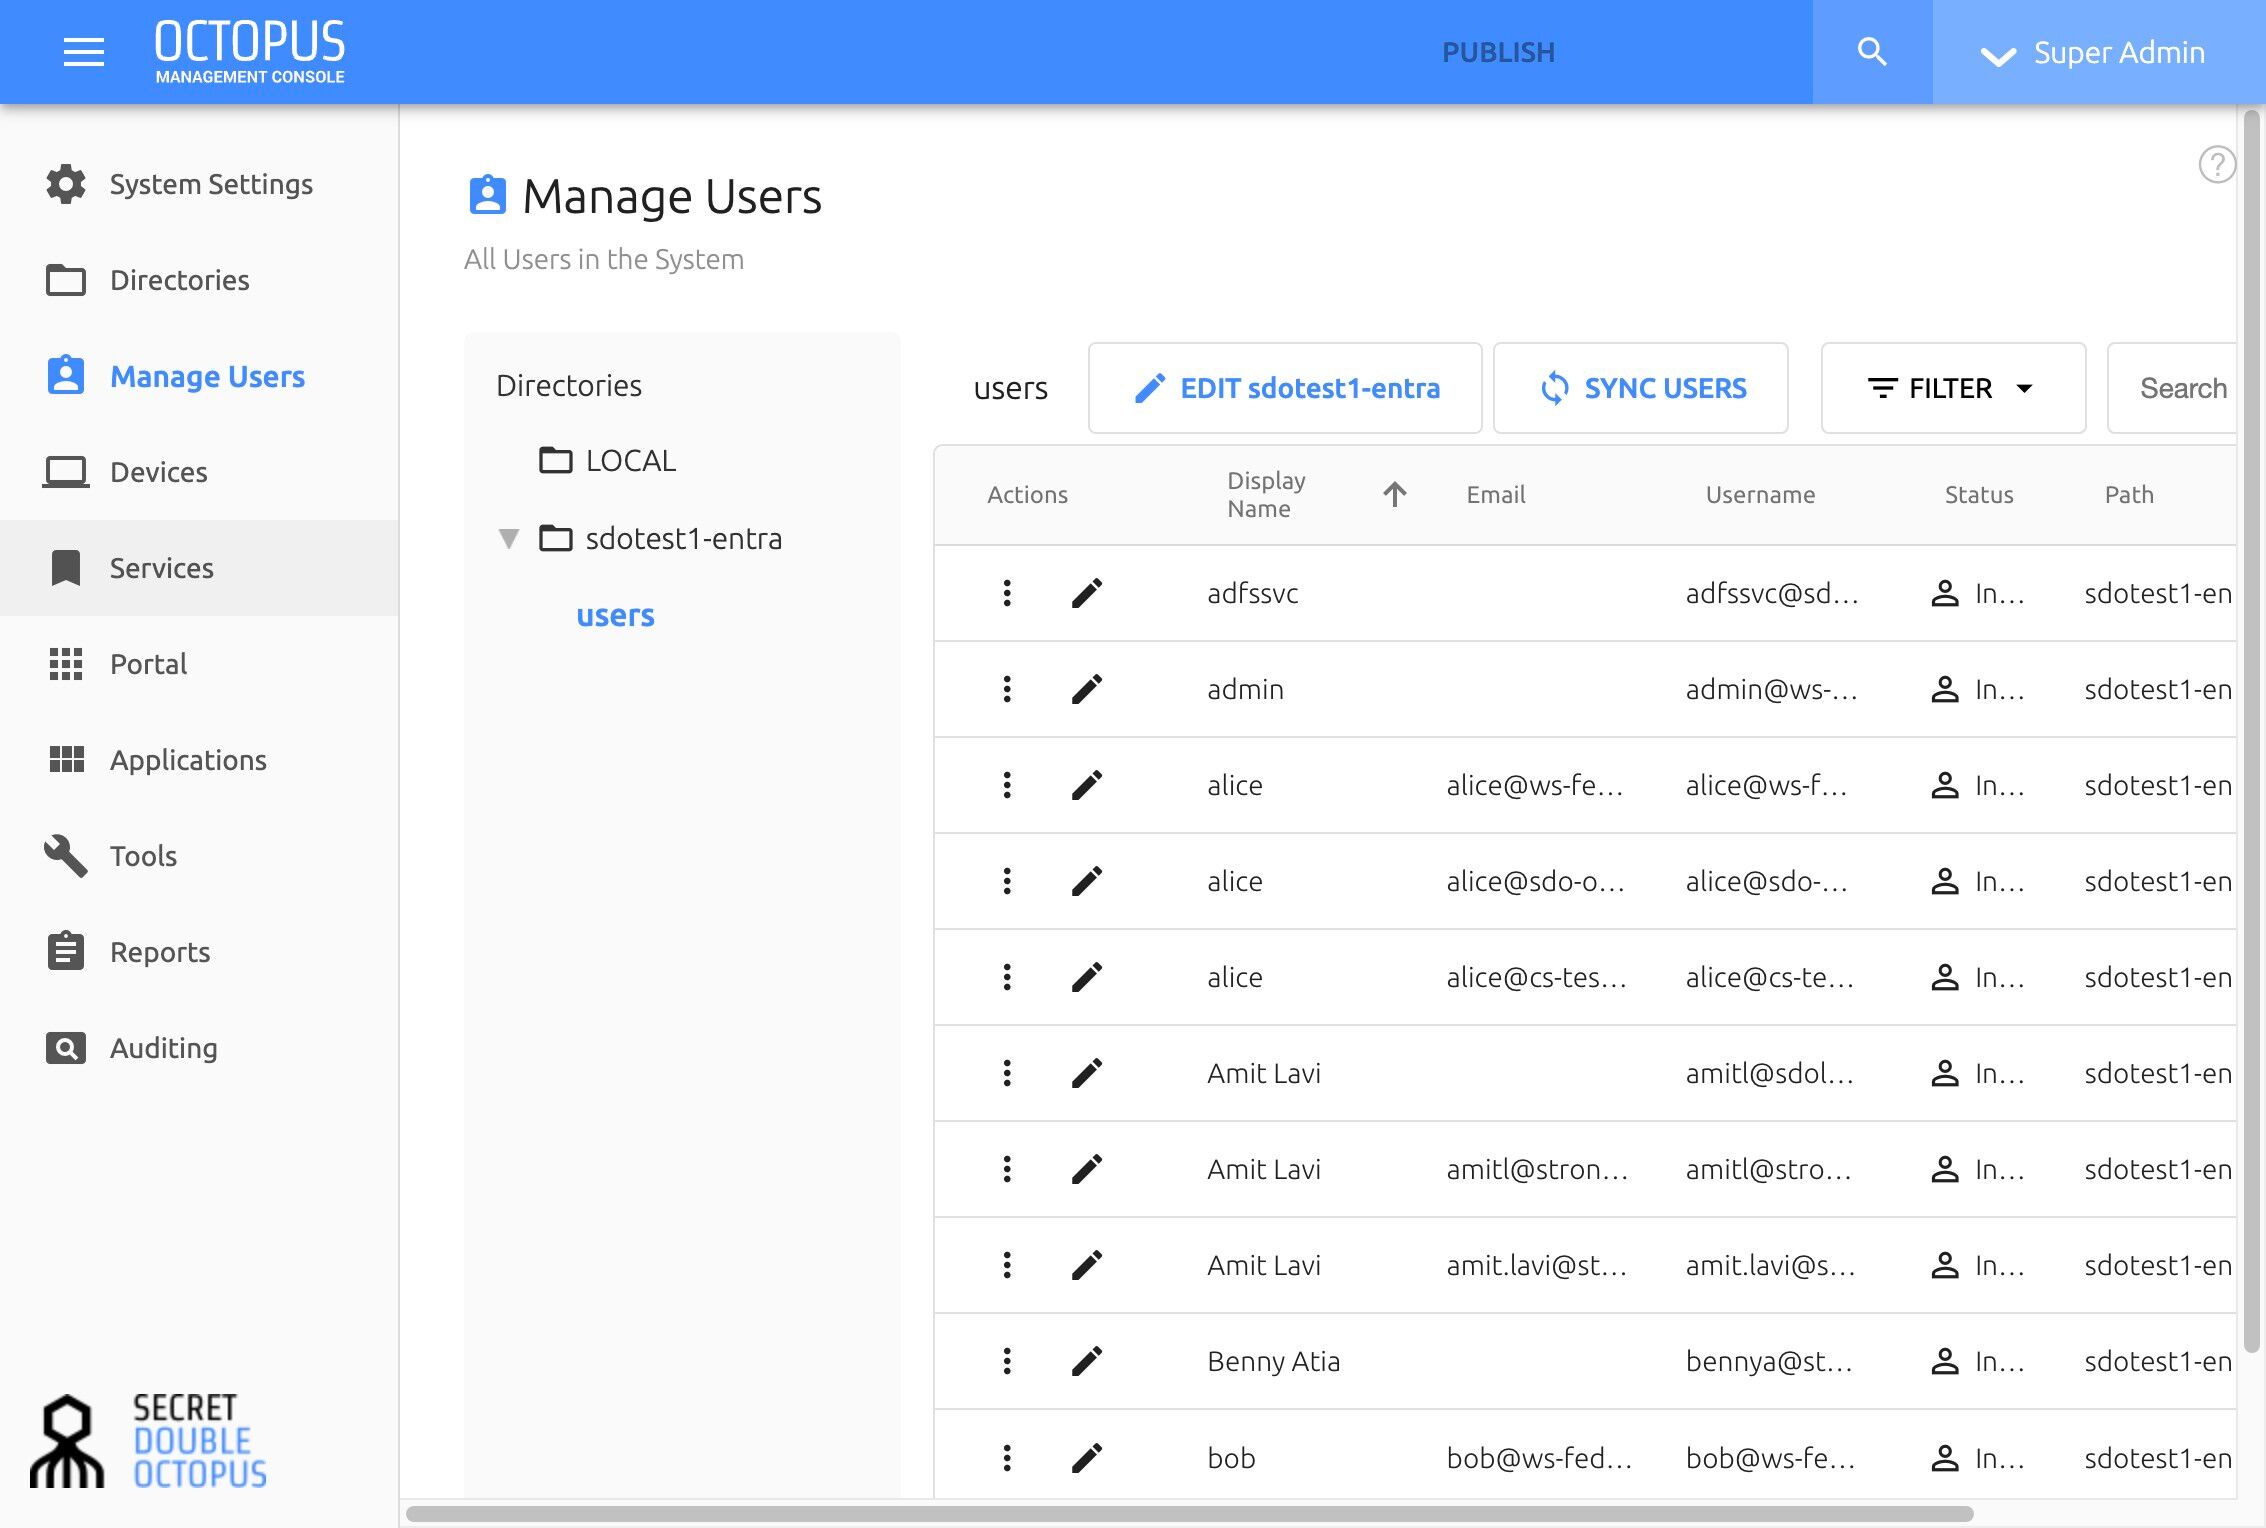Click the Portal grid icon

[66, 664]
